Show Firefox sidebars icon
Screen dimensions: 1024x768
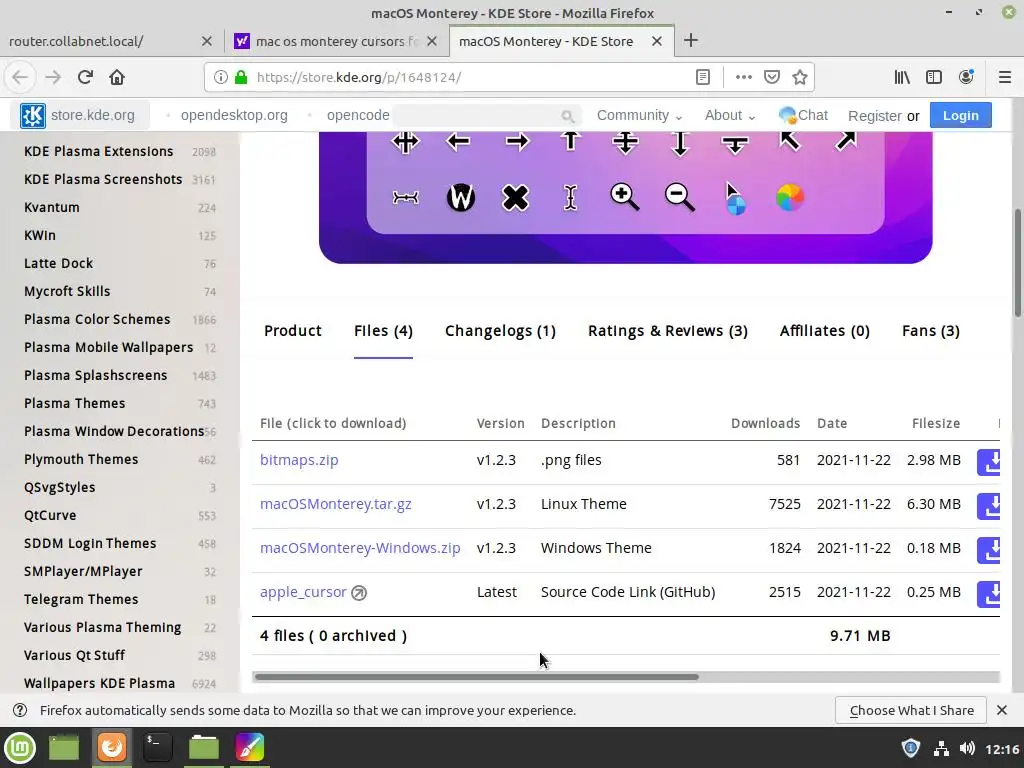tap(934, 77)
